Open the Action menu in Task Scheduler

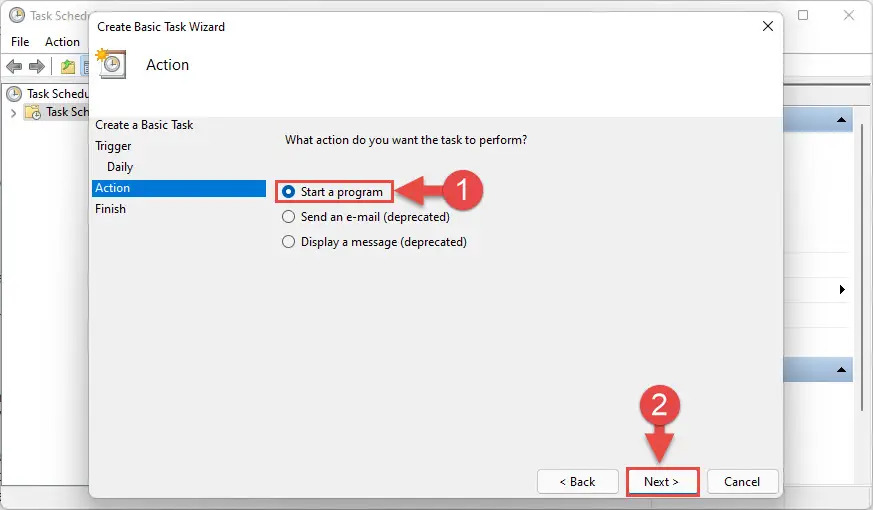pos(62,42)
